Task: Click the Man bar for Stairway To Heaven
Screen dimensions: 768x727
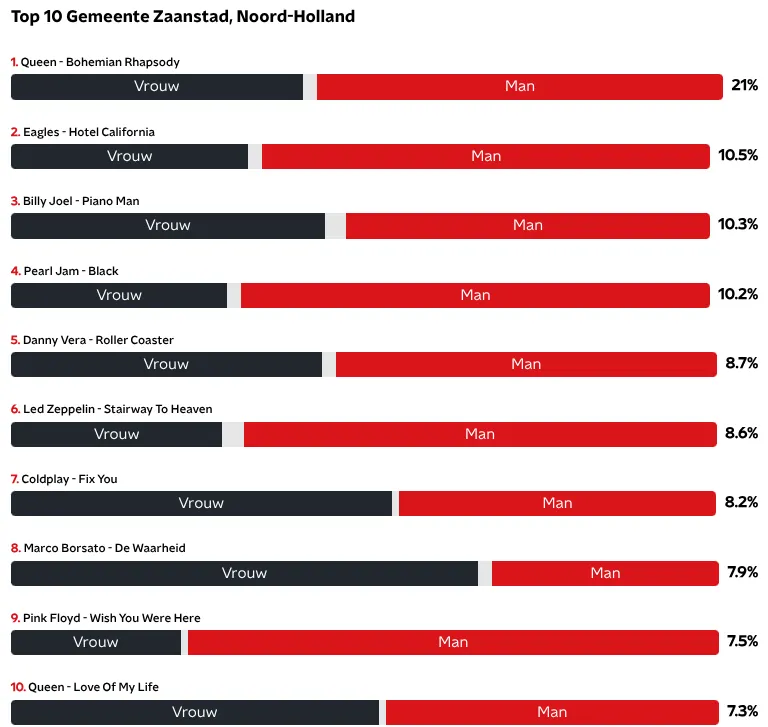Action: click(480, 434)
